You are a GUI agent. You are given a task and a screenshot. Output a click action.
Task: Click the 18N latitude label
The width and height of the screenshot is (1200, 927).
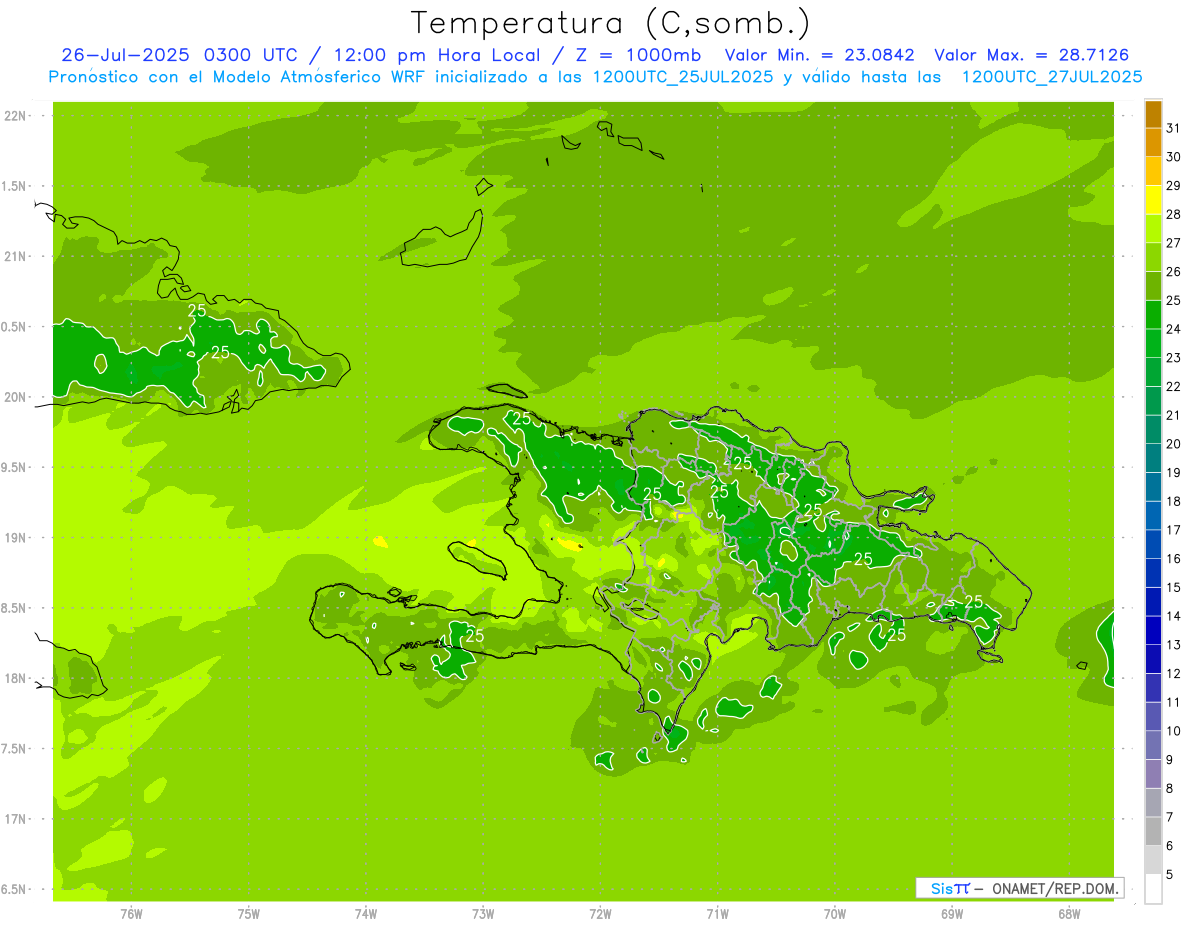[15, 678]
